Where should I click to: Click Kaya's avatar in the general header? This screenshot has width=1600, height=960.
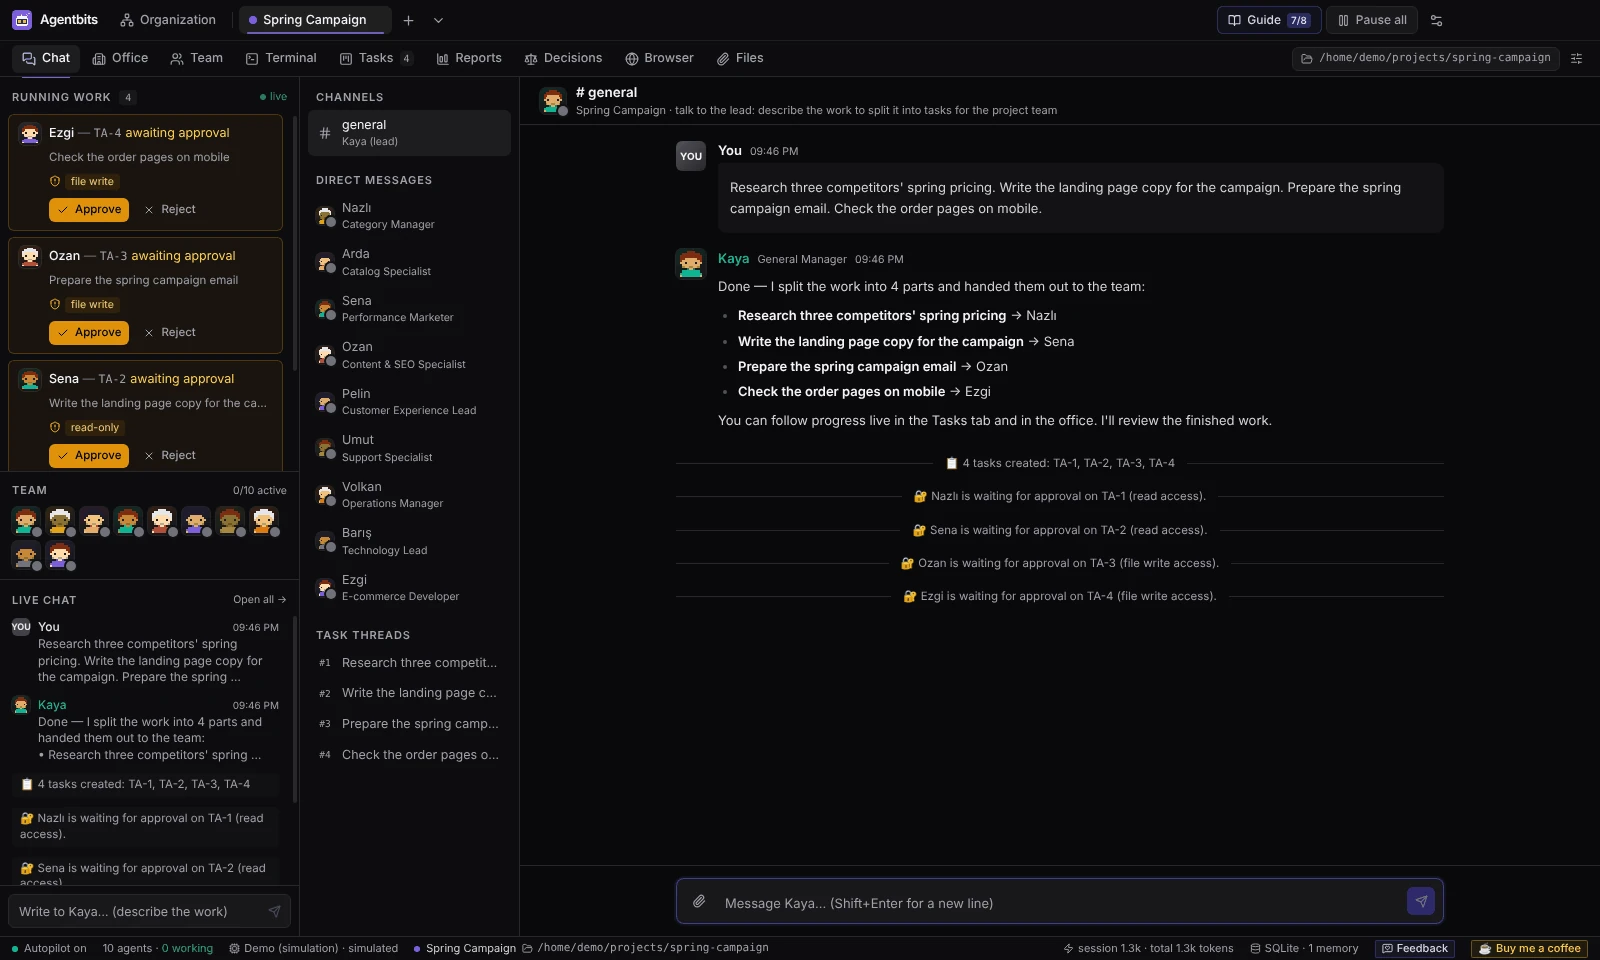[x=553, y=100]
